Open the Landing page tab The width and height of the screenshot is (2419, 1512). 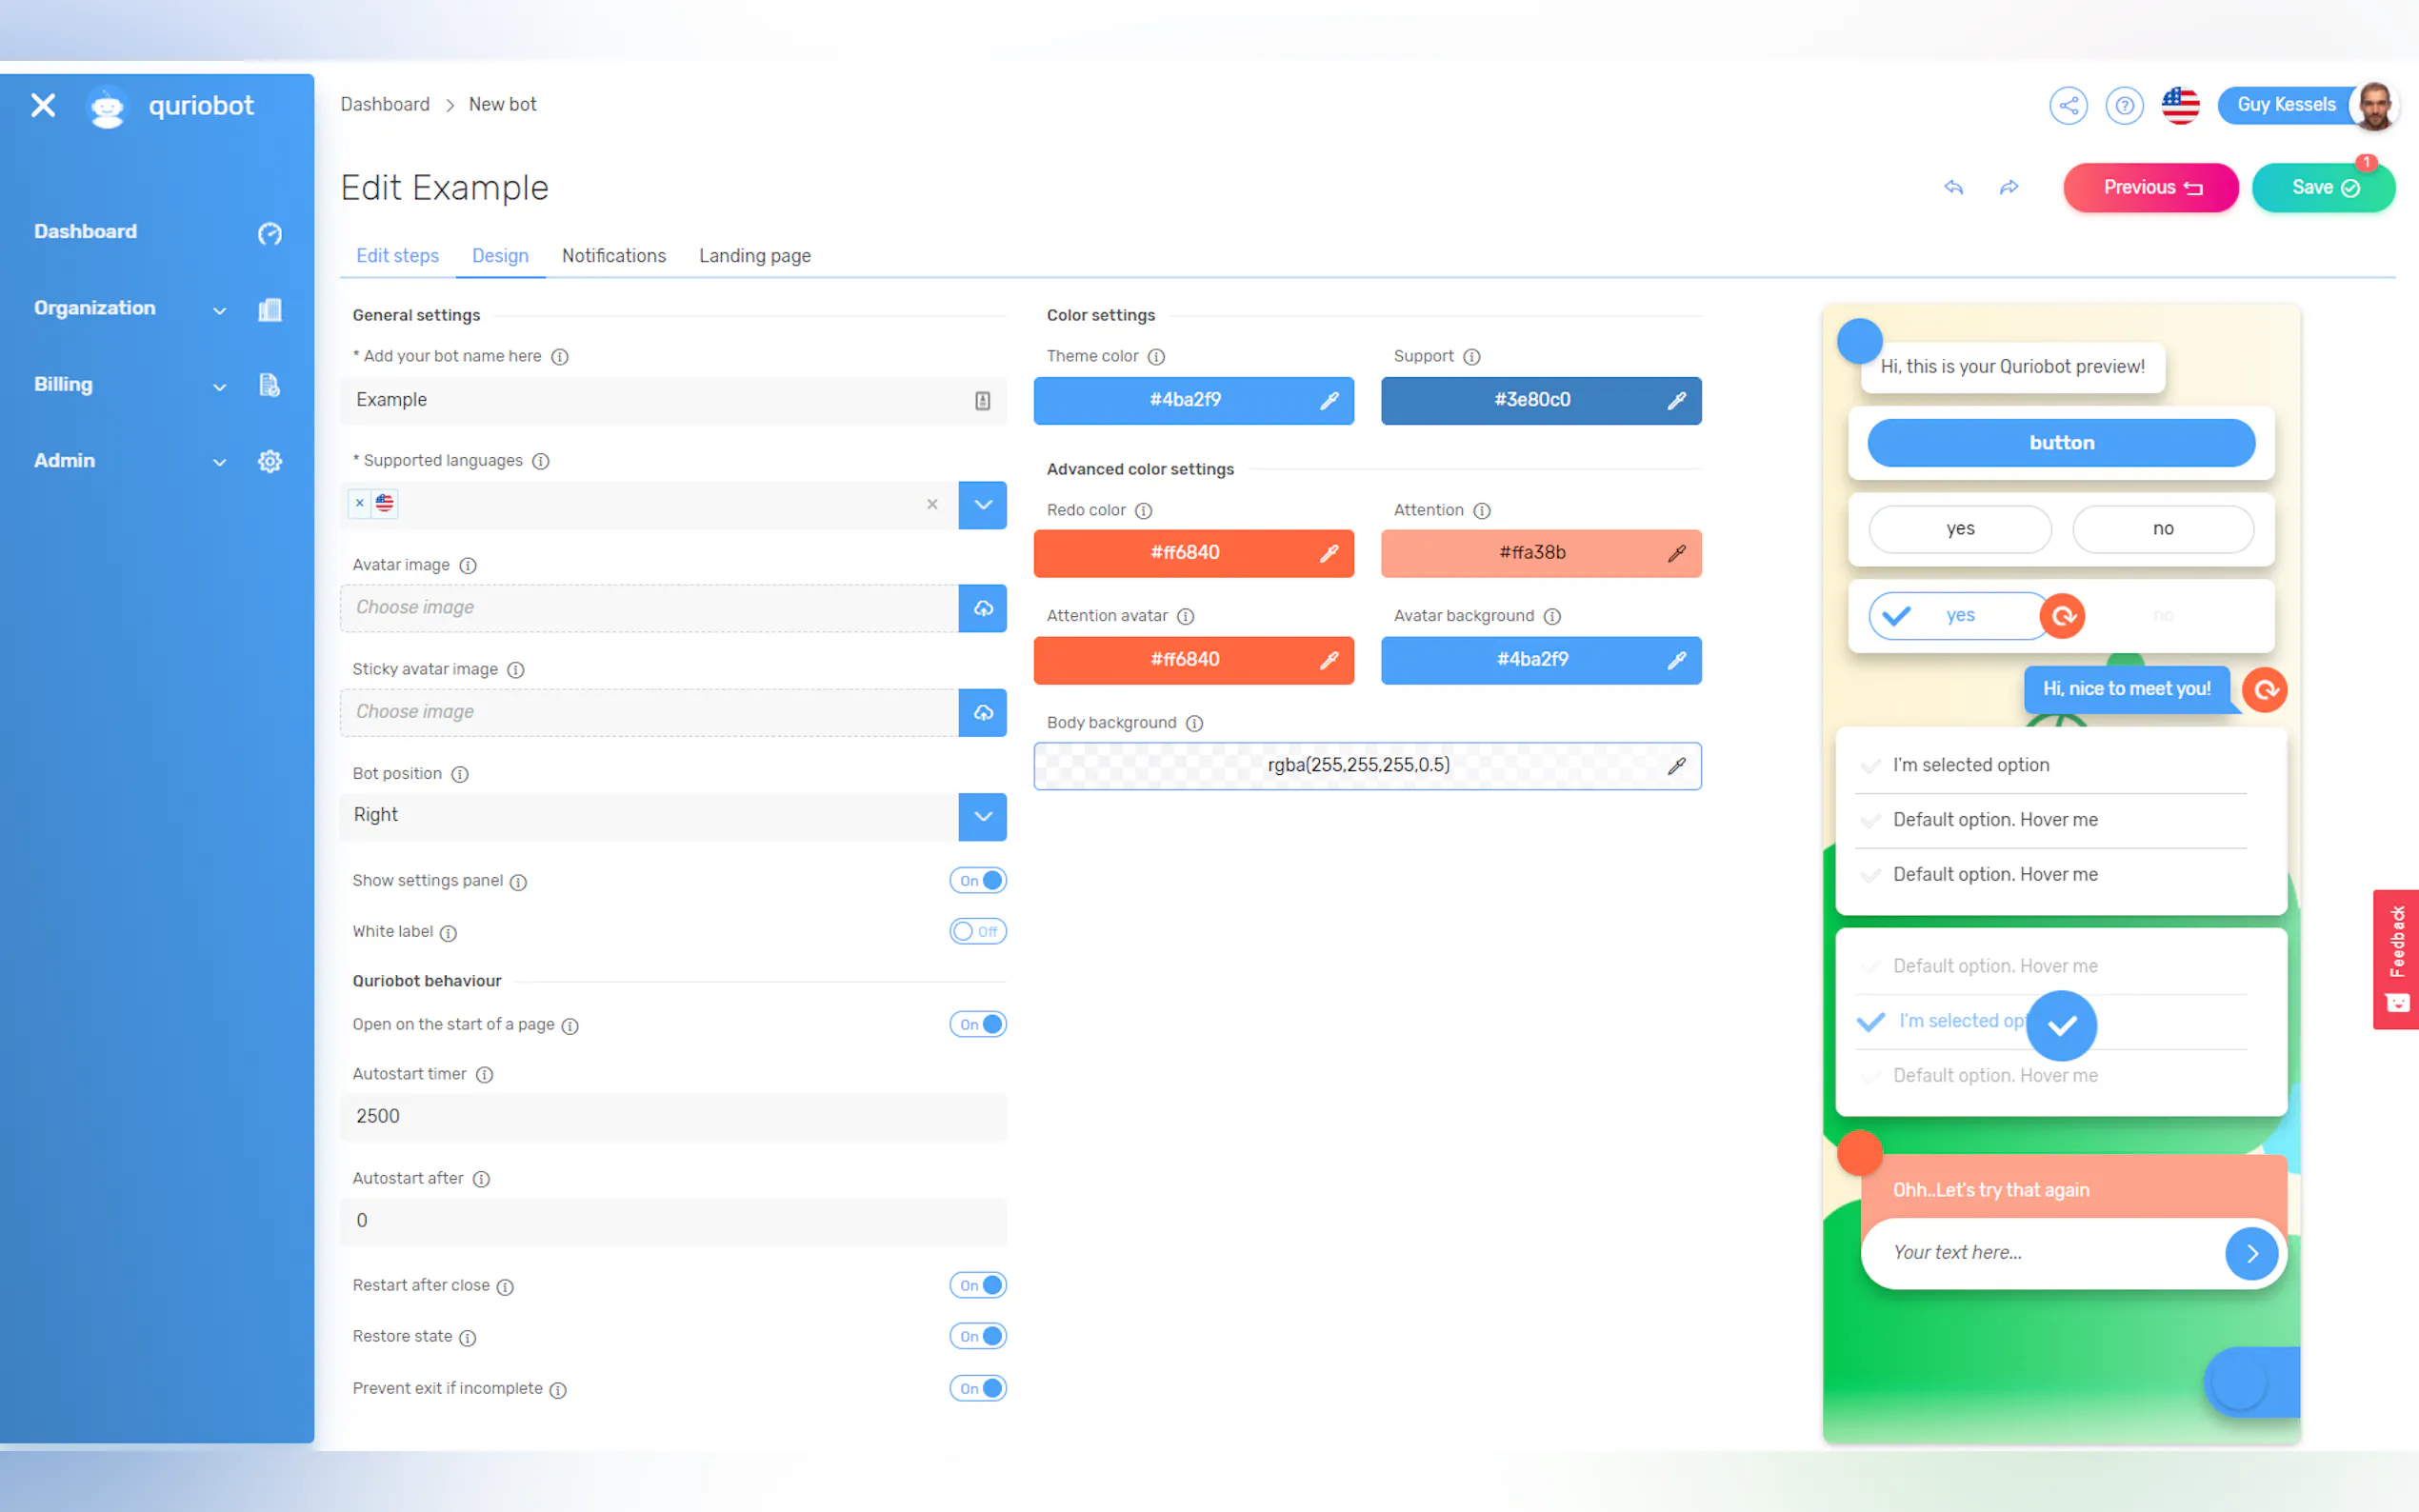[x=754, y=256]
